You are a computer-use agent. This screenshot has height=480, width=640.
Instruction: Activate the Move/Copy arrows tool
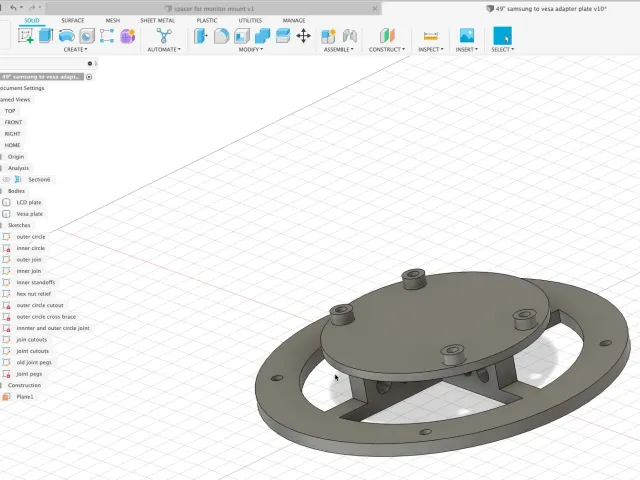303,36
